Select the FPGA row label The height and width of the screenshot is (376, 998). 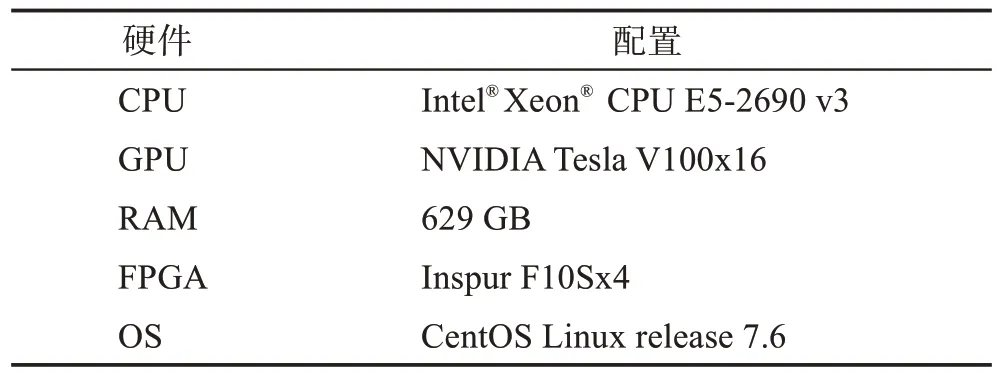162,278
